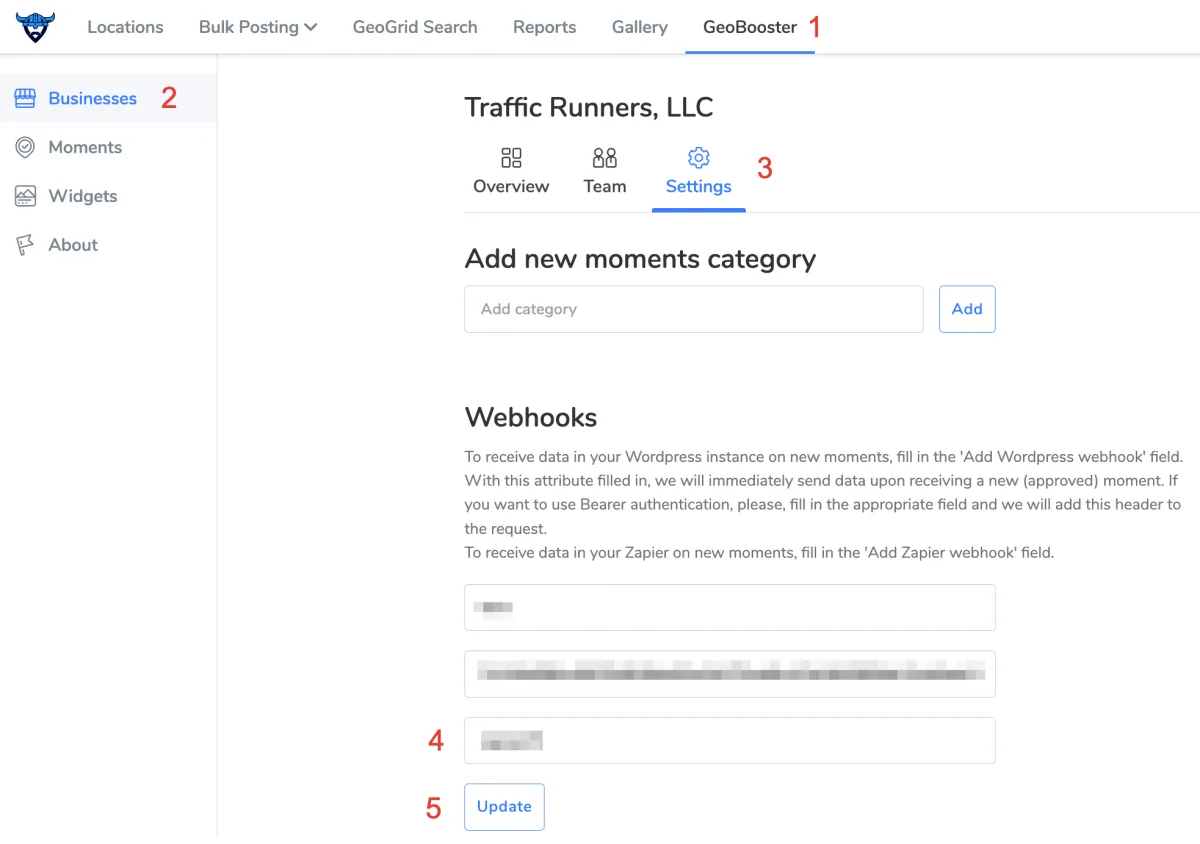Select the GeoBooster nav tab
The image size is (1200, 844).
[750, 27]
